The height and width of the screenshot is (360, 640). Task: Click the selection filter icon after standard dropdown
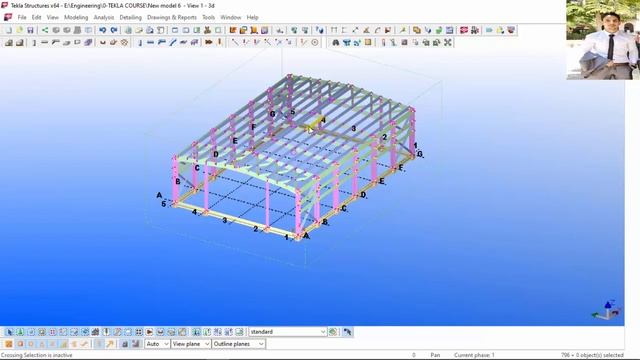333,332
